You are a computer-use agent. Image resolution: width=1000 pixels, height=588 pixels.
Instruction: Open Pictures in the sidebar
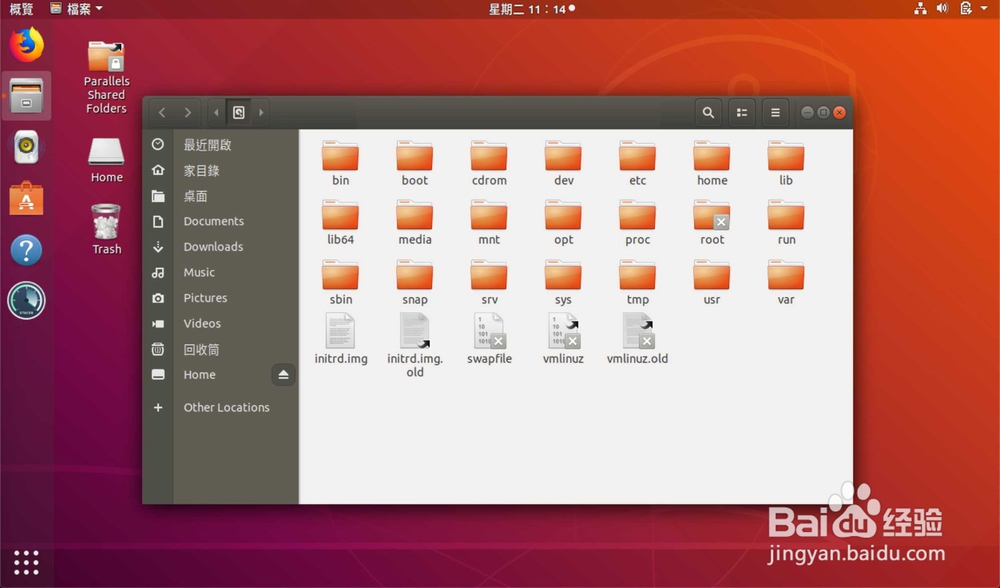(221, 298)
